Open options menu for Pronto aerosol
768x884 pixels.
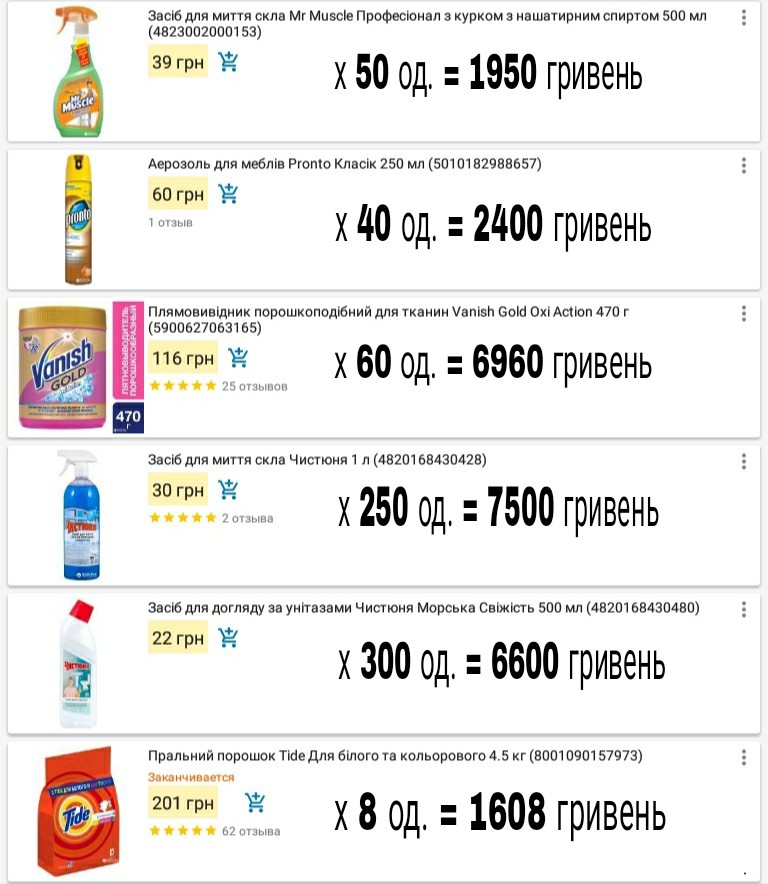[743, 166]
